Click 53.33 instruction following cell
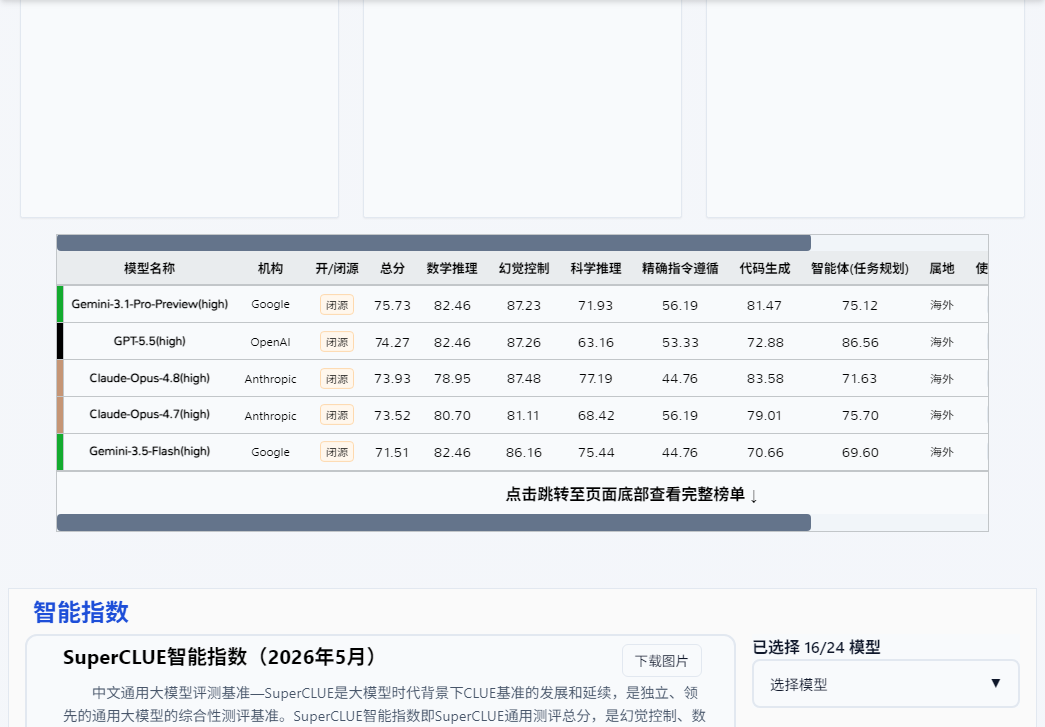1045x727 pixels. tap(680, 343)
